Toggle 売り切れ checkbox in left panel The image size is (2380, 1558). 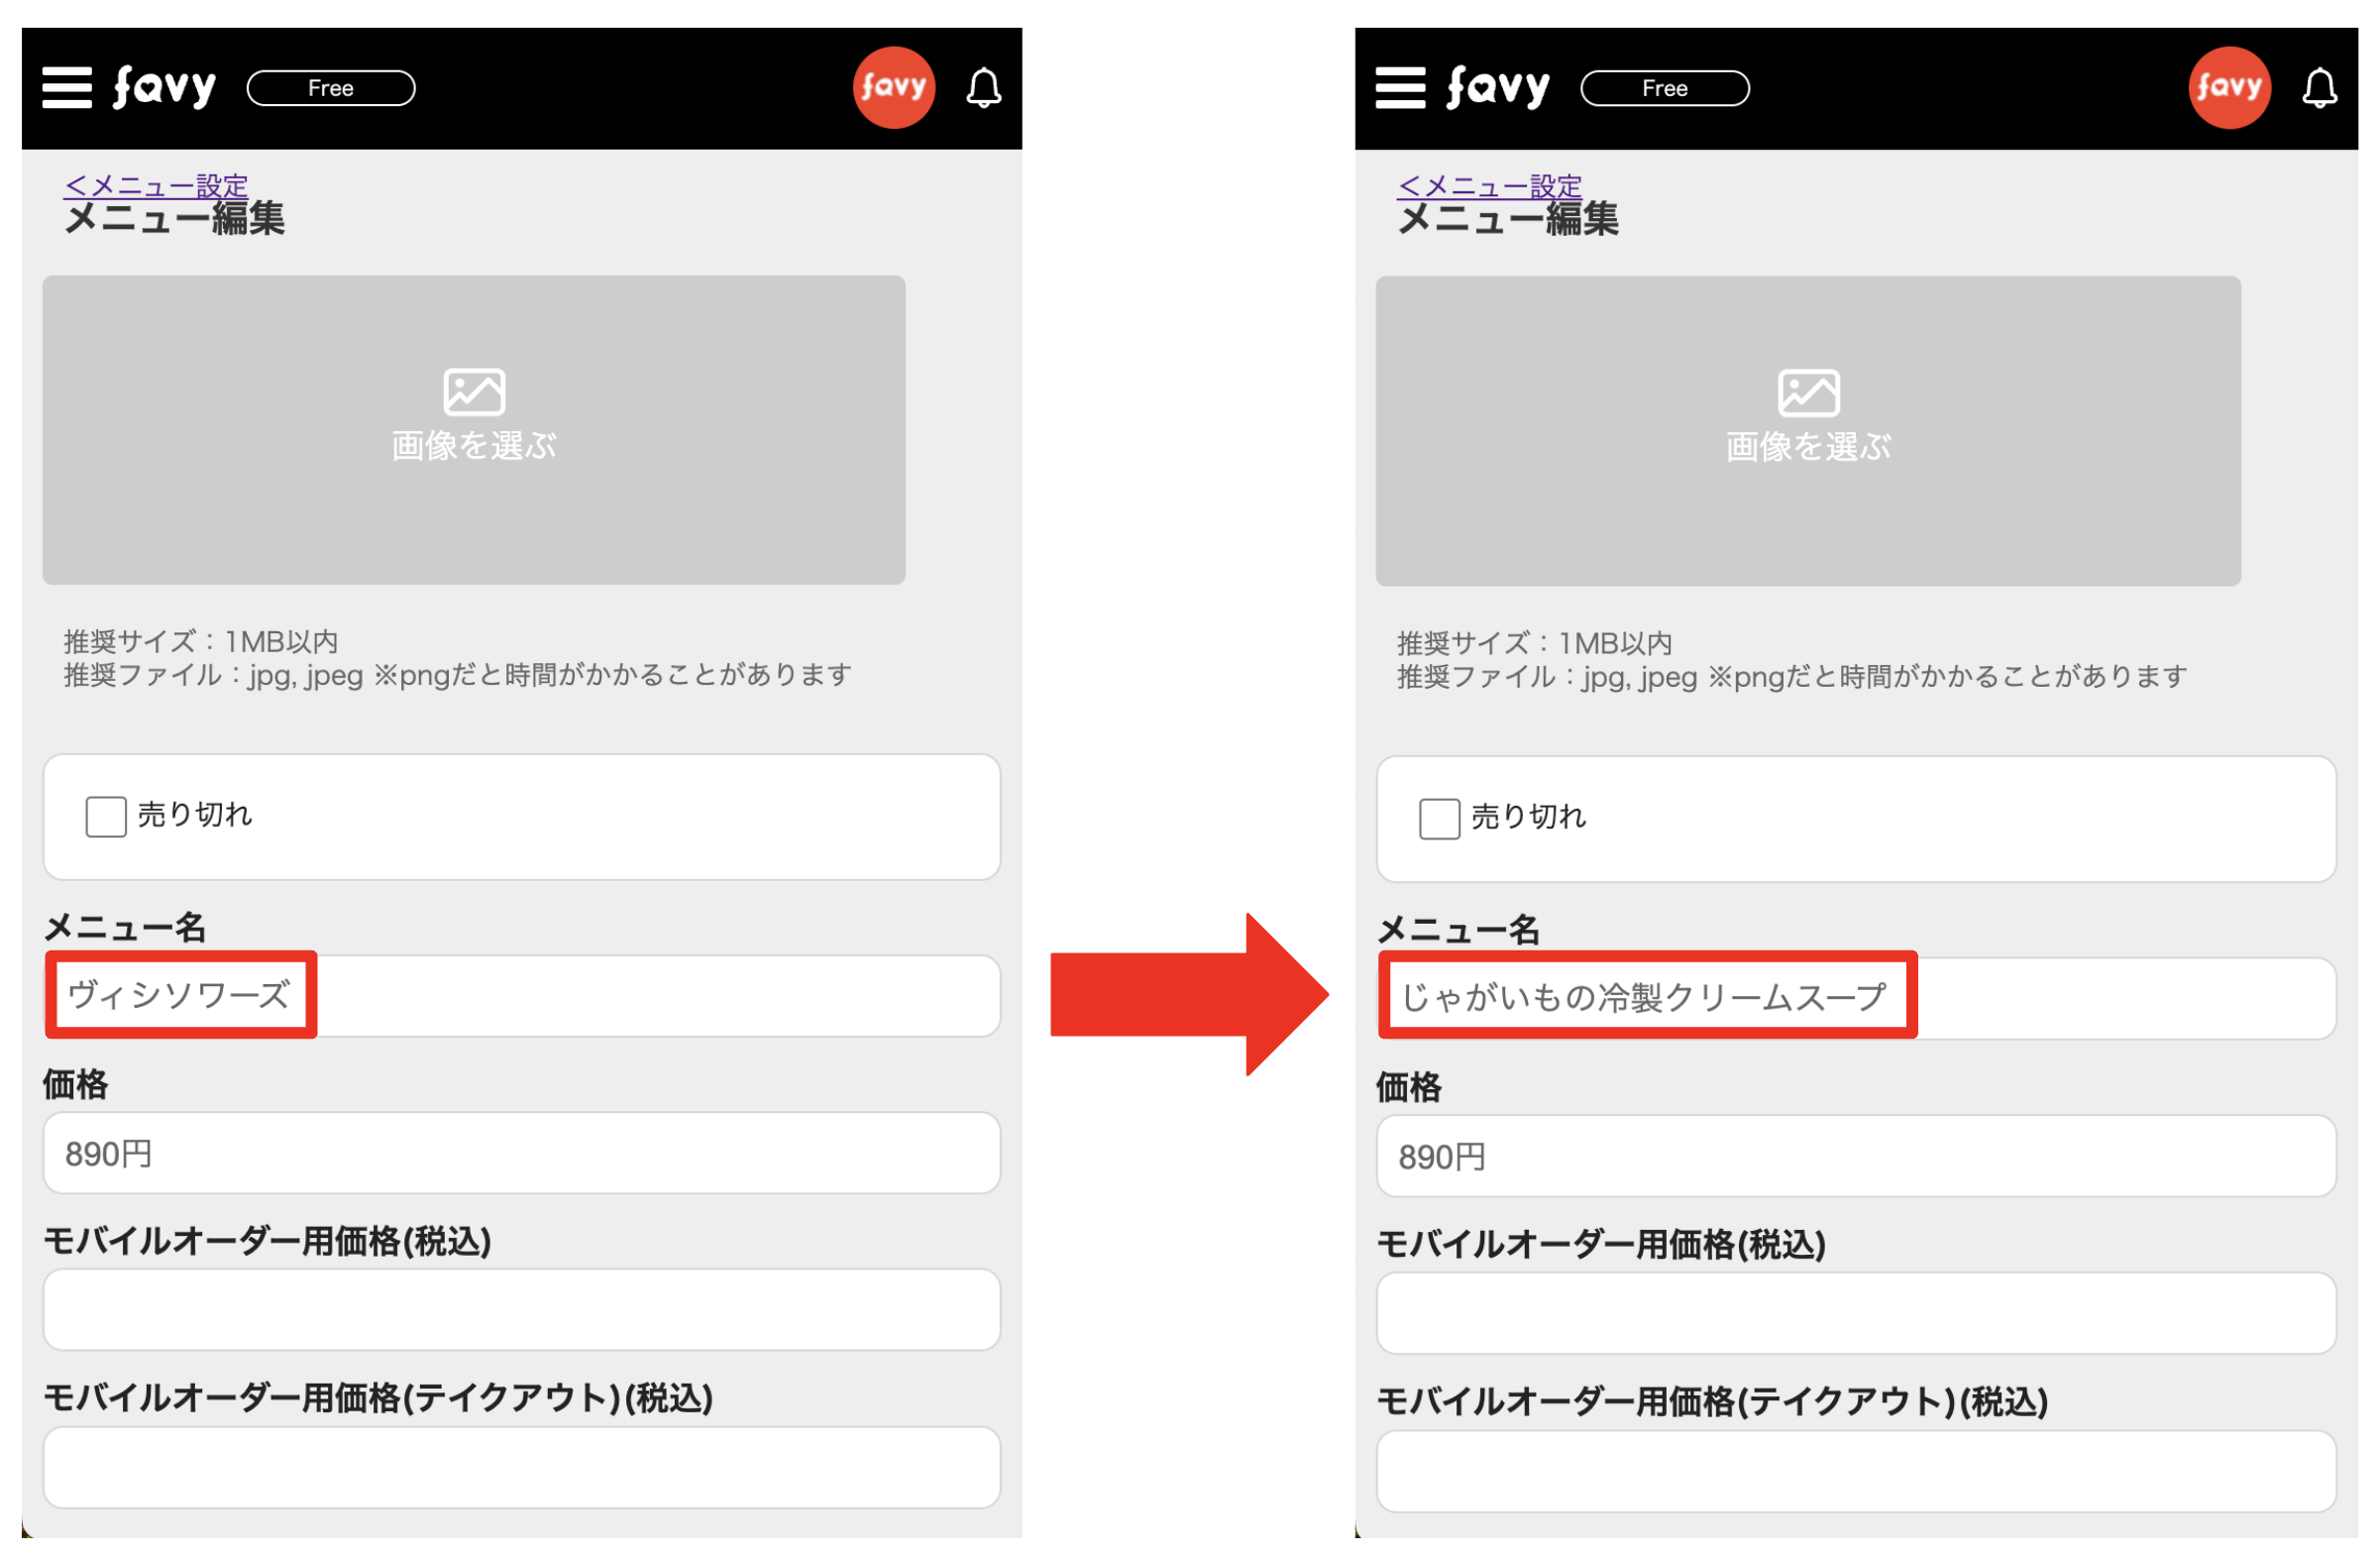pyautogui.click(x=106, y=817)
